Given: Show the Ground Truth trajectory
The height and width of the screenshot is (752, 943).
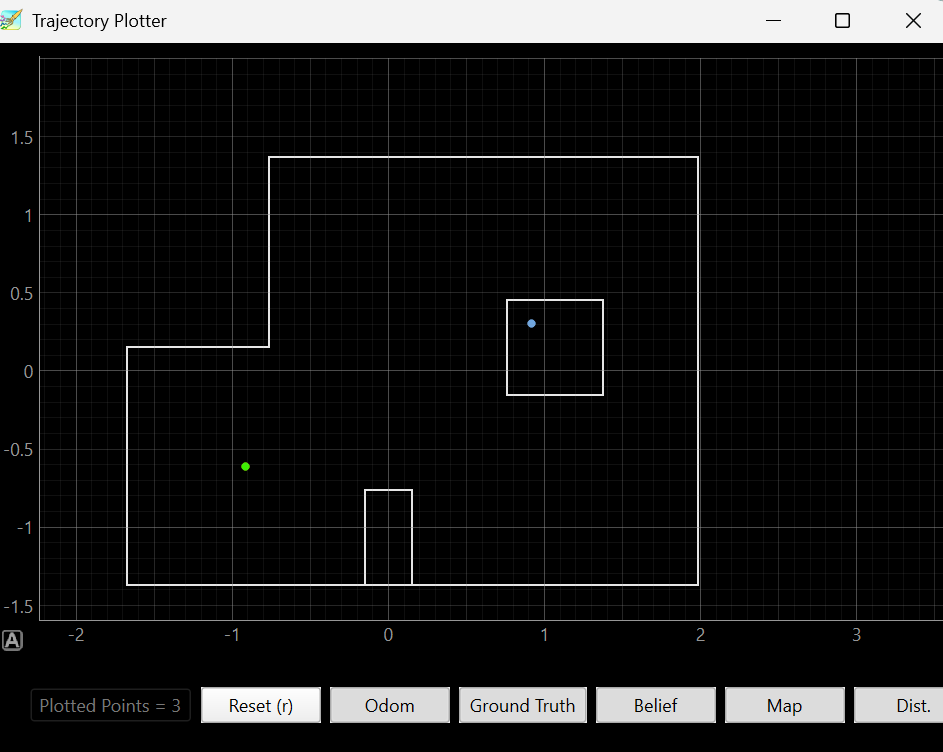Looking at the screenshot, I should pos(523,705).
